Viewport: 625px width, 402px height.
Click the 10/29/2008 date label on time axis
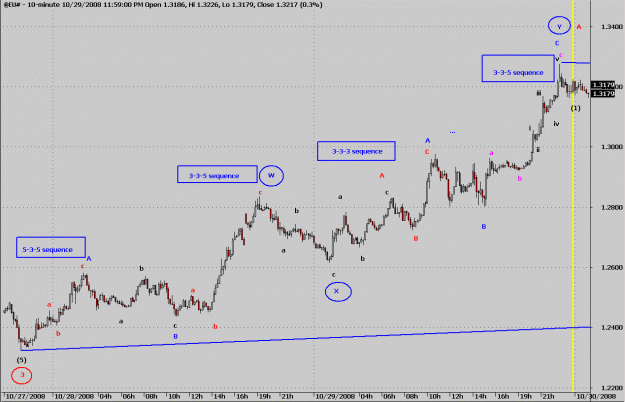pyautogui.click(x=335, y=396)
